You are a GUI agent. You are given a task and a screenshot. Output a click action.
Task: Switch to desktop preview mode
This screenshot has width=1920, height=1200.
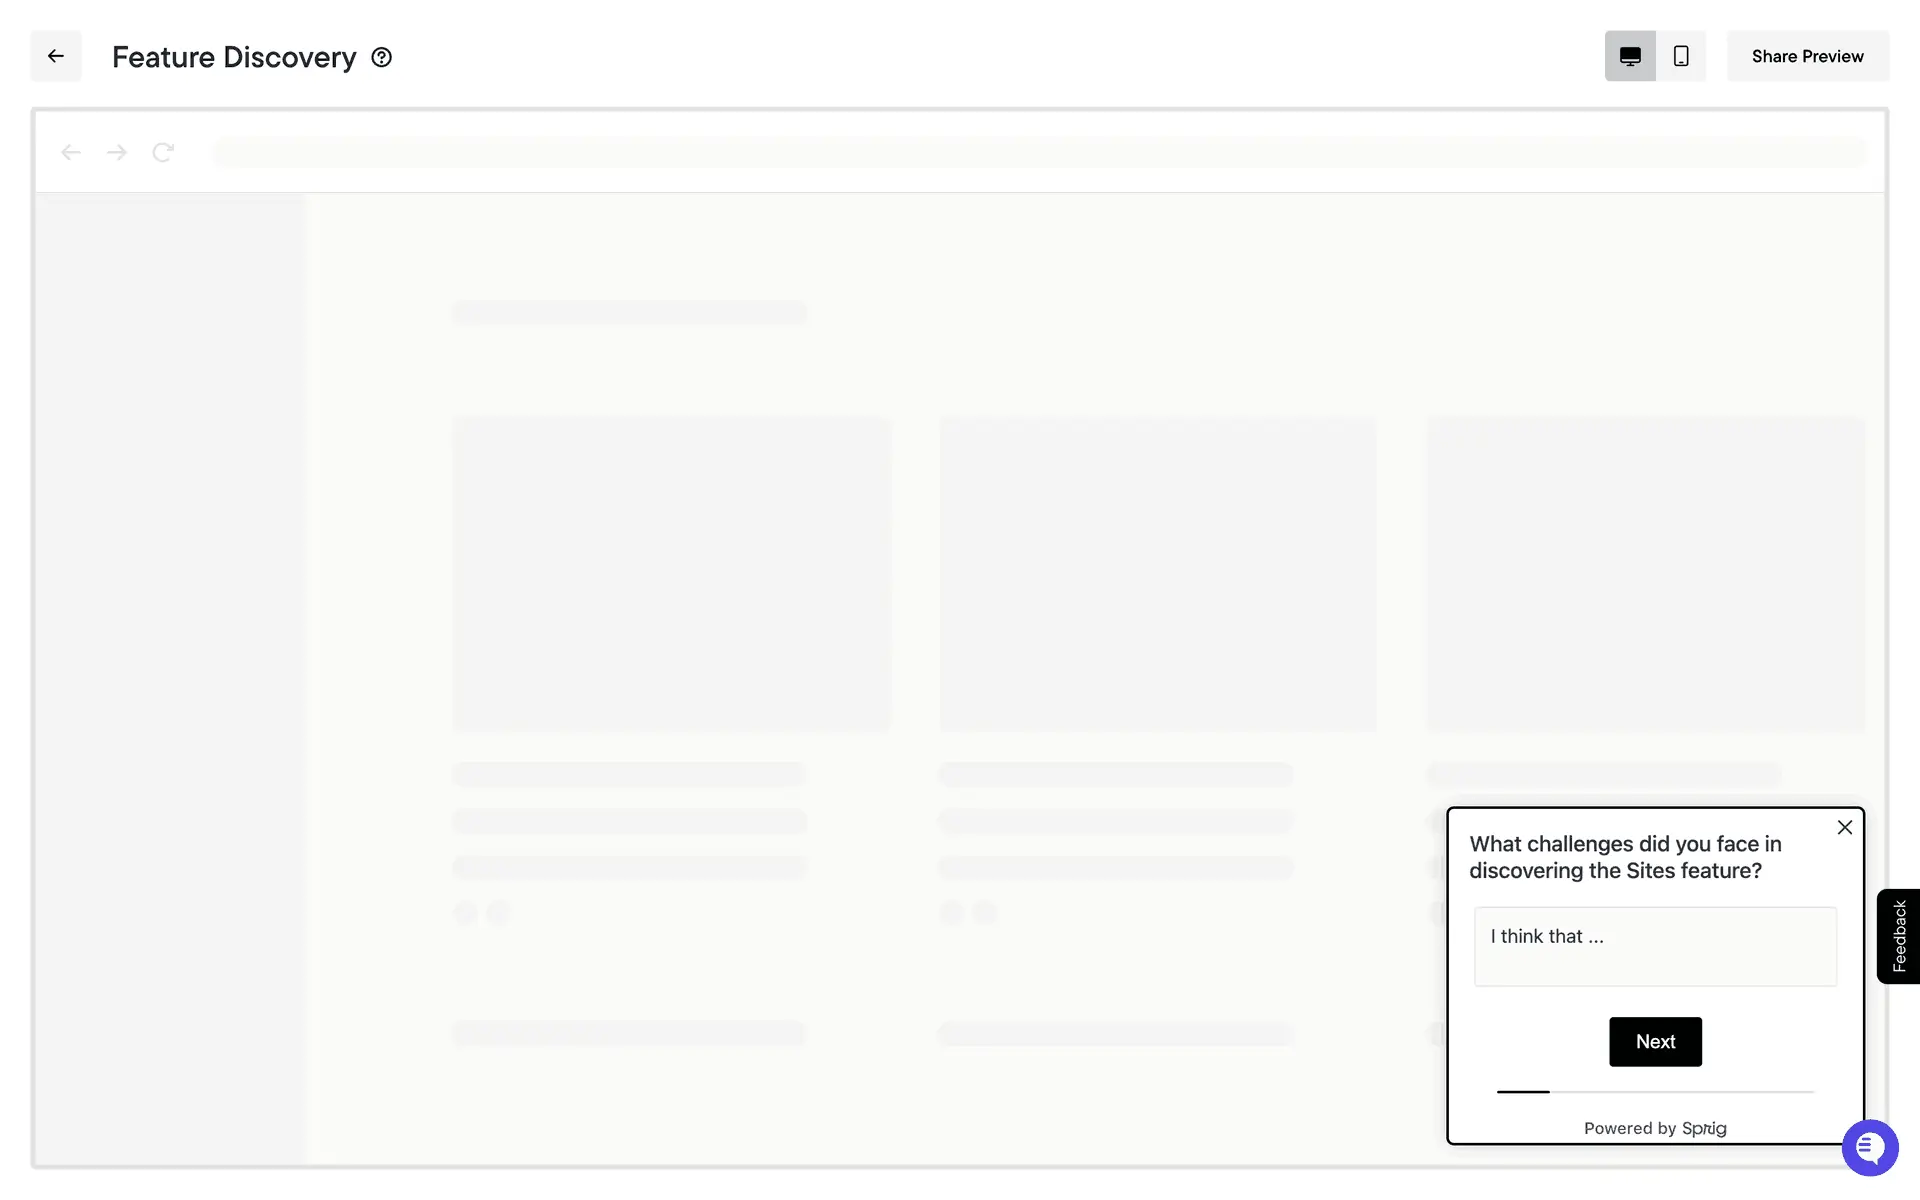(1630, 56)
